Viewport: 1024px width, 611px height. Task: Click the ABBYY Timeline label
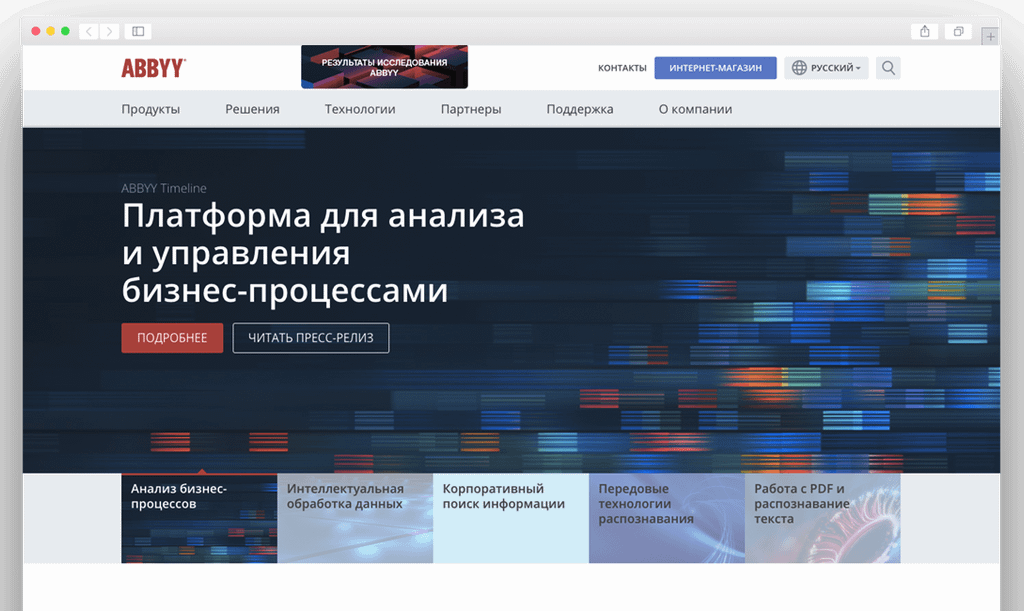(x=164, y=188)
